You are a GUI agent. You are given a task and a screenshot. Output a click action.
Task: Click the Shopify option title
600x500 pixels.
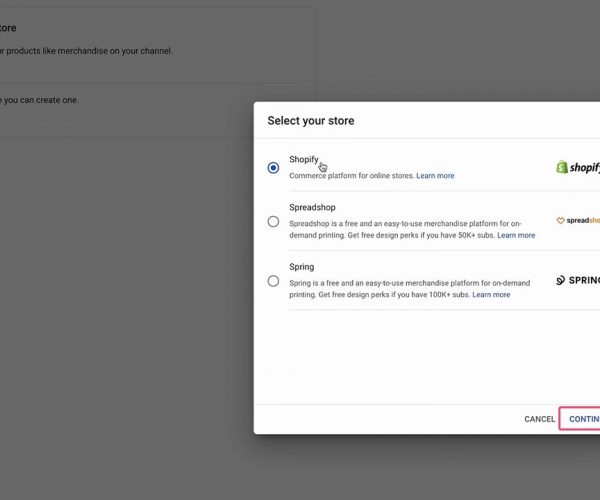[x=303, y=159]
